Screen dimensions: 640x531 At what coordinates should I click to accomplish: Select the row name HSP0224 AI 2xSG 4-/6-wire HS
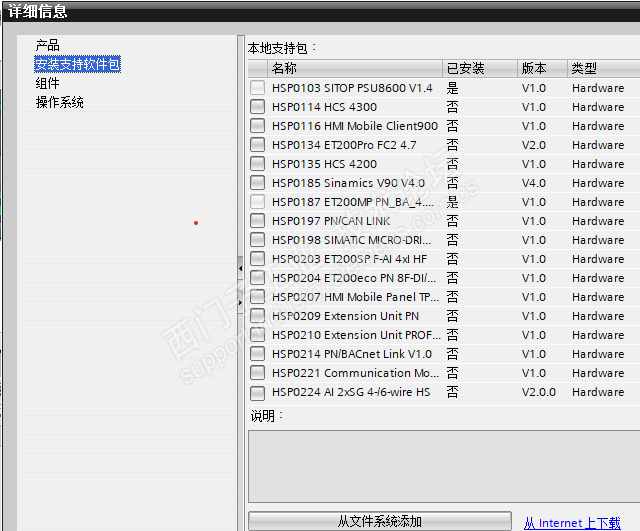351,392
